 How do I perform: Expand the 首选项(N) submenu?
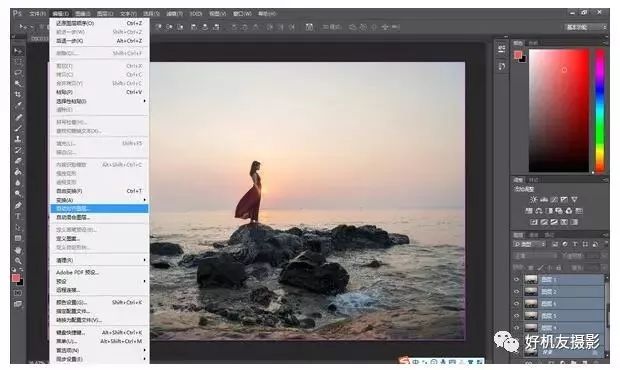coord(99,350)
